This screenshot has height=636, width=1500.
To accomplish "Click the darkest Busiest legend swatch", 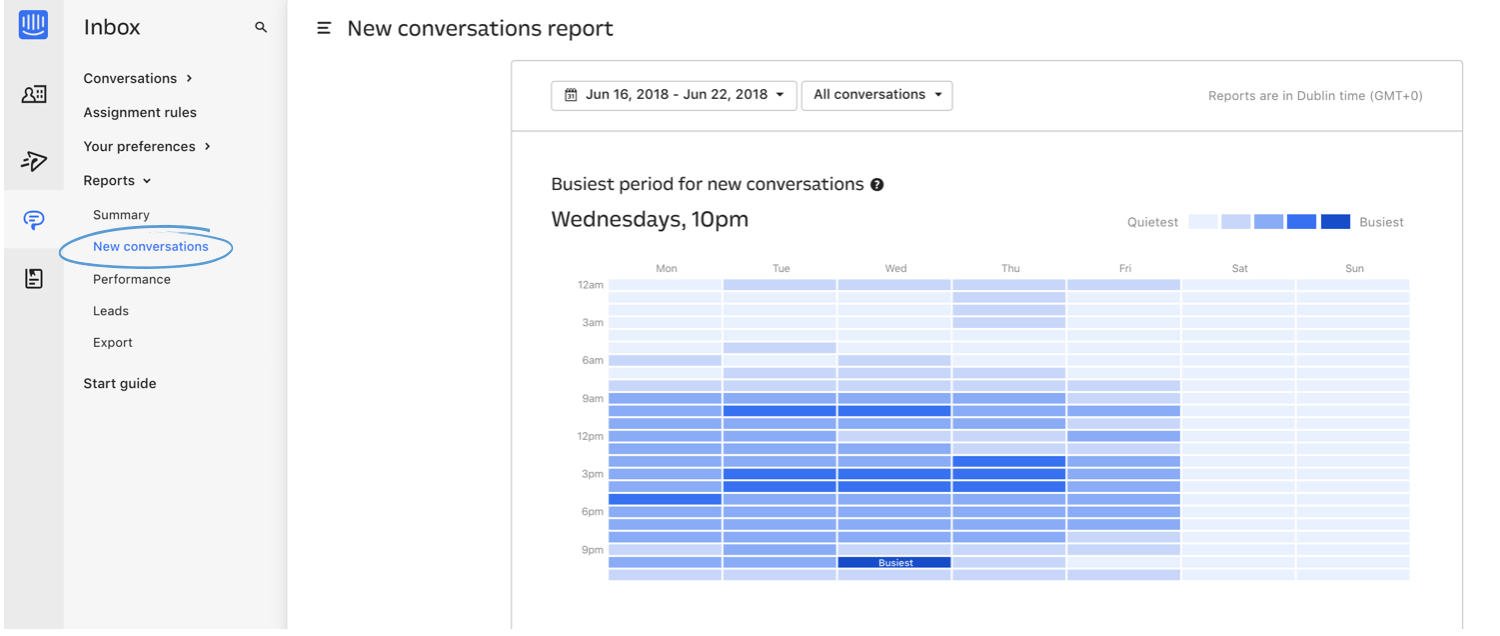I will (1335, 222).
